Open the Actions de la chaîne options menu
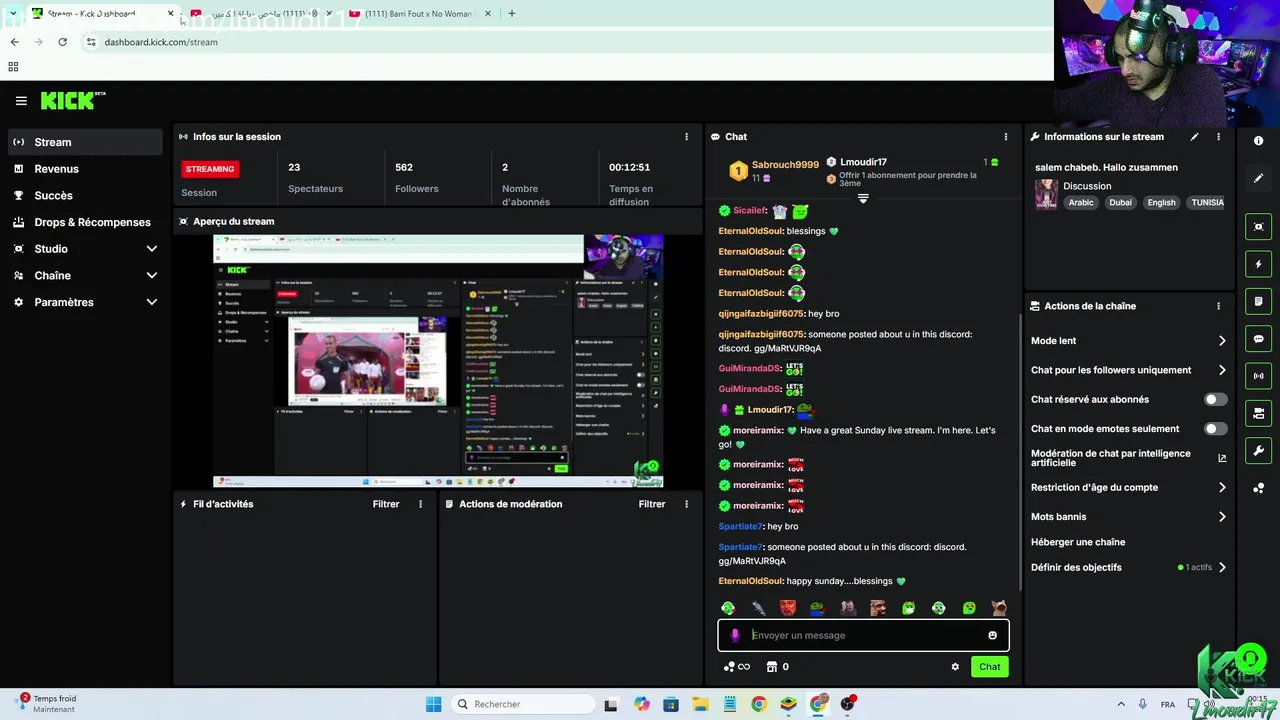 pos(1218,306)
